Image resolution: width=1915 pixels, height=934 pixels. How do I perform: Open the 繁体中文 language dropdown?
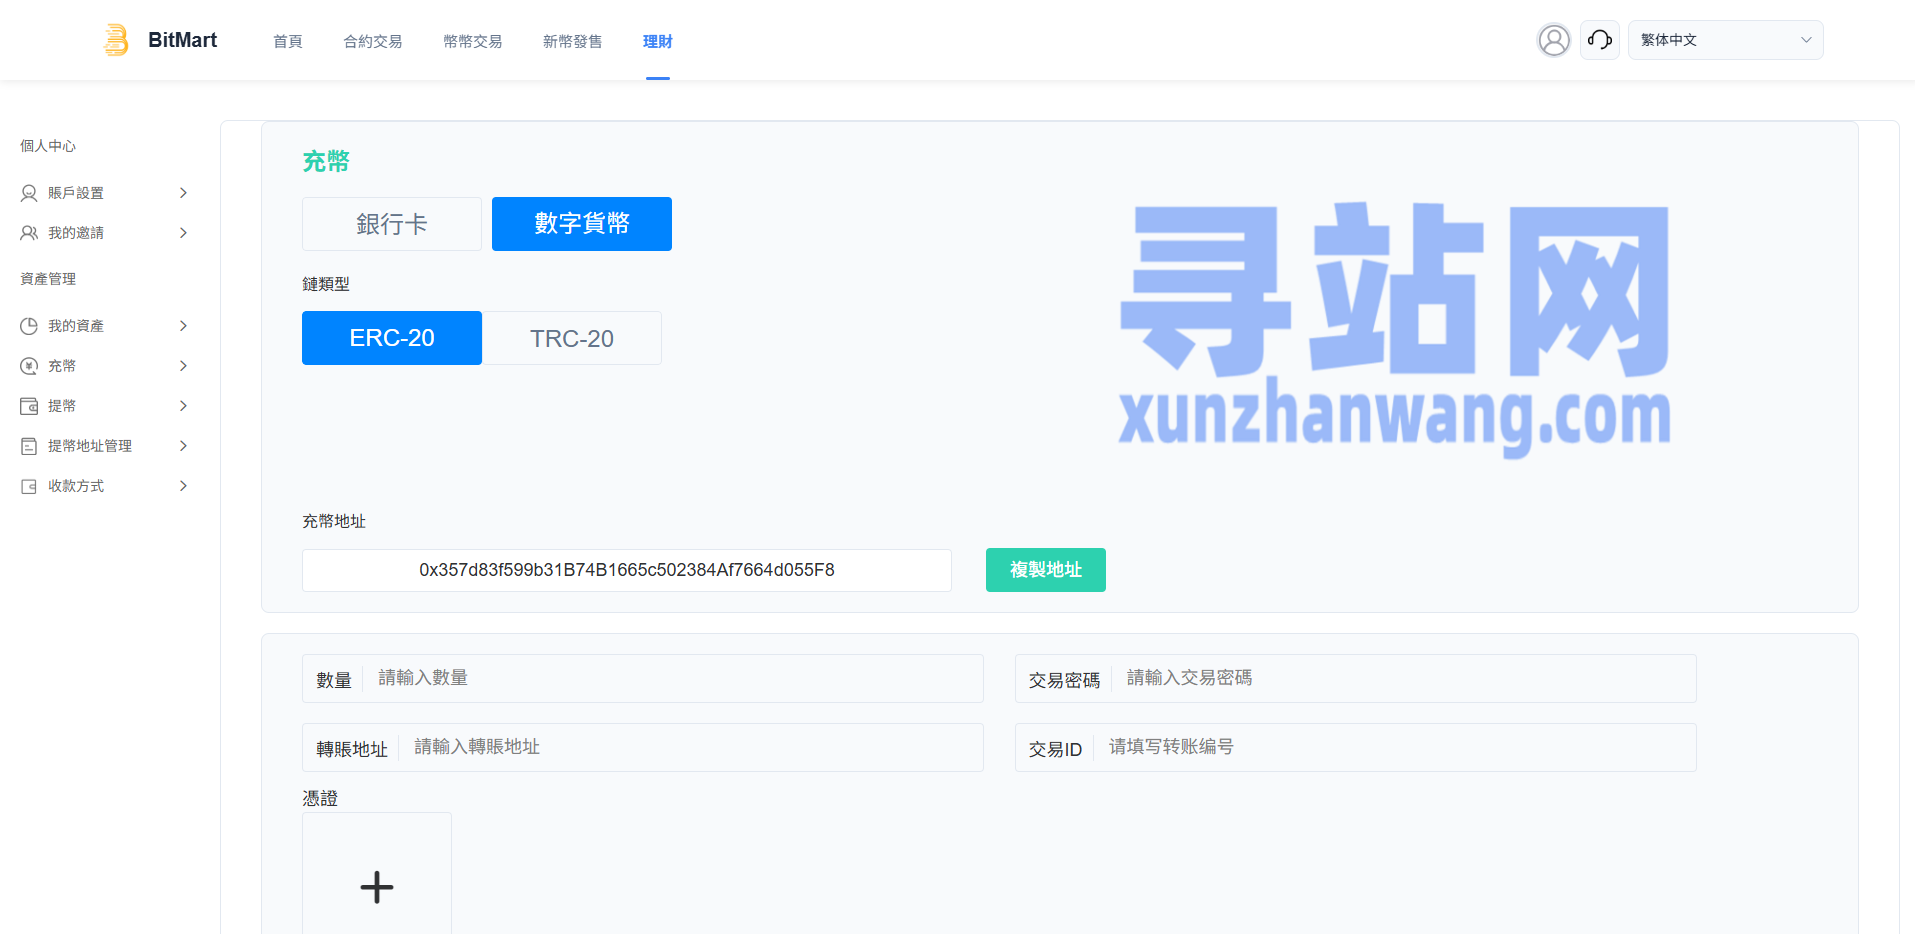click(x=1725, y=40)
